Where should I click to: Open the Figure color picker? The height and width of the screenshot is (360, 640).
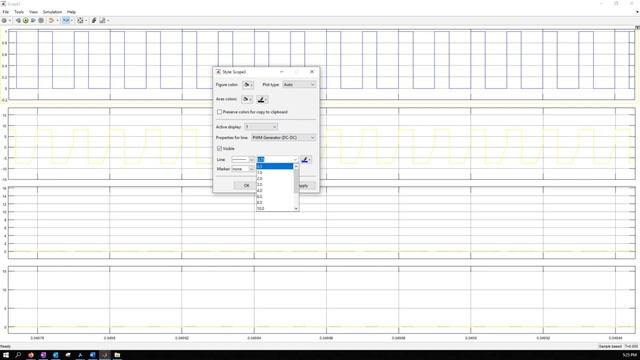(247, 85)
